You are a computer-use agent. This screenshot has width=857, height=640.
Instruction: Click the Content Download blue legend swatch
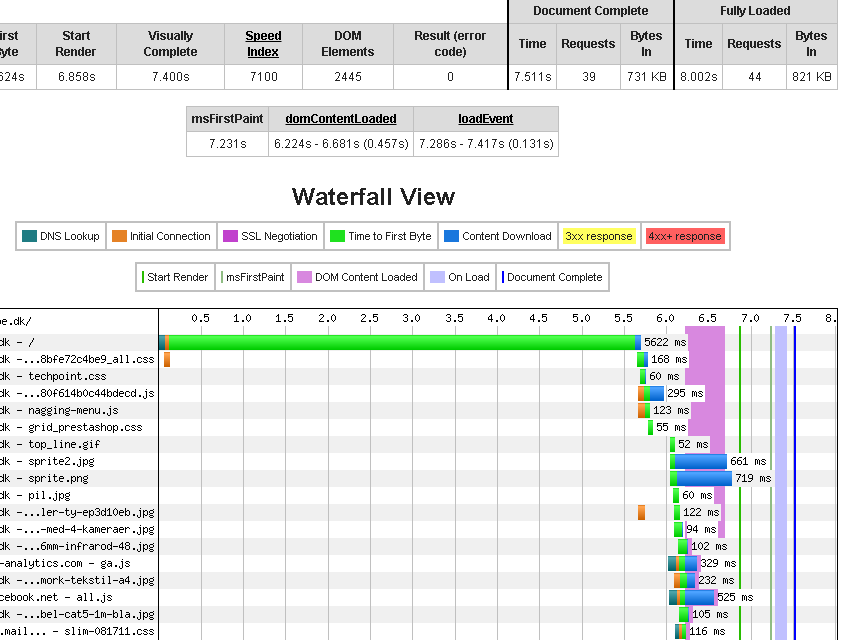coord(451,236)
